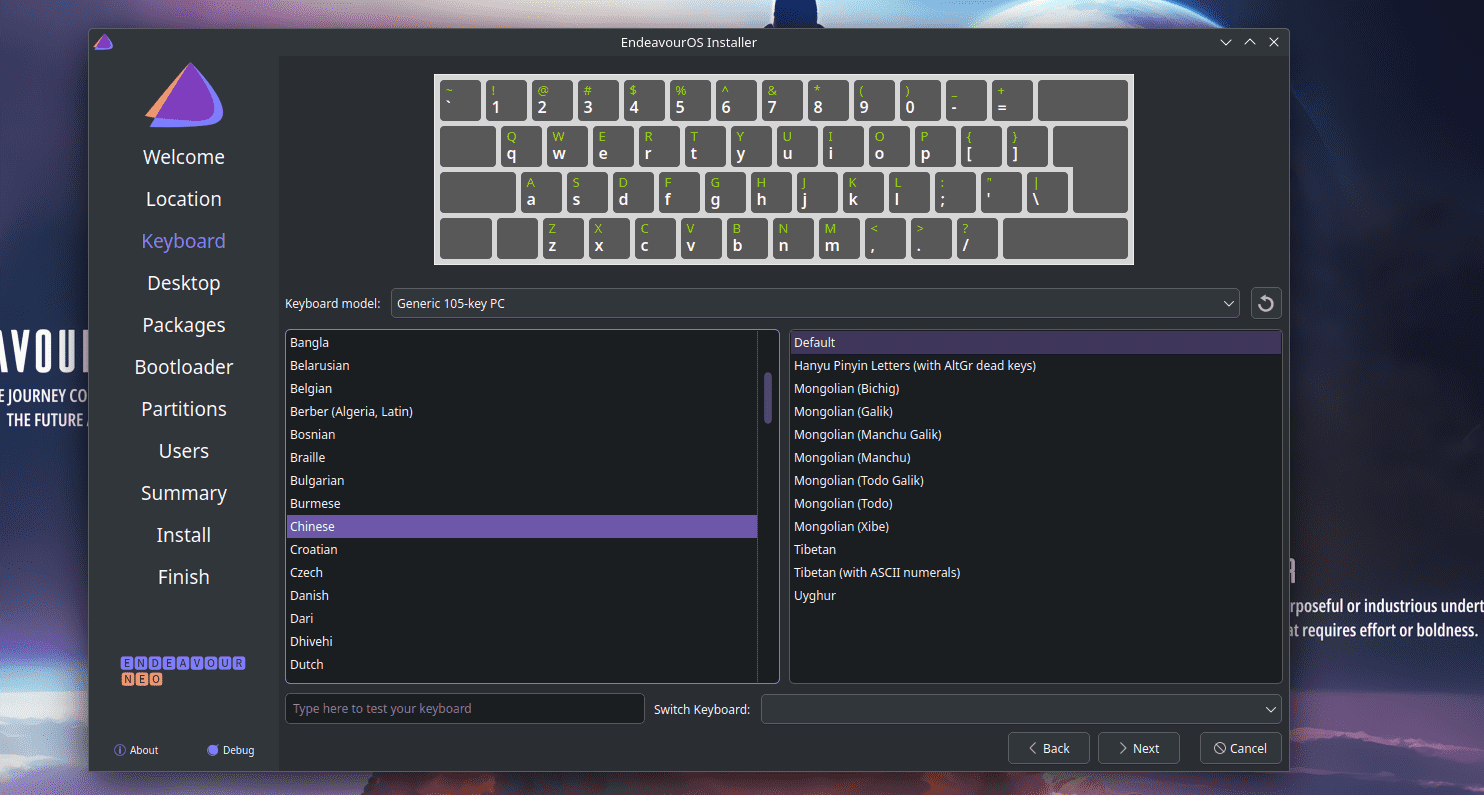Go to the Summary step
This screenshot has width=1484, height=795.
click(184, 493)
